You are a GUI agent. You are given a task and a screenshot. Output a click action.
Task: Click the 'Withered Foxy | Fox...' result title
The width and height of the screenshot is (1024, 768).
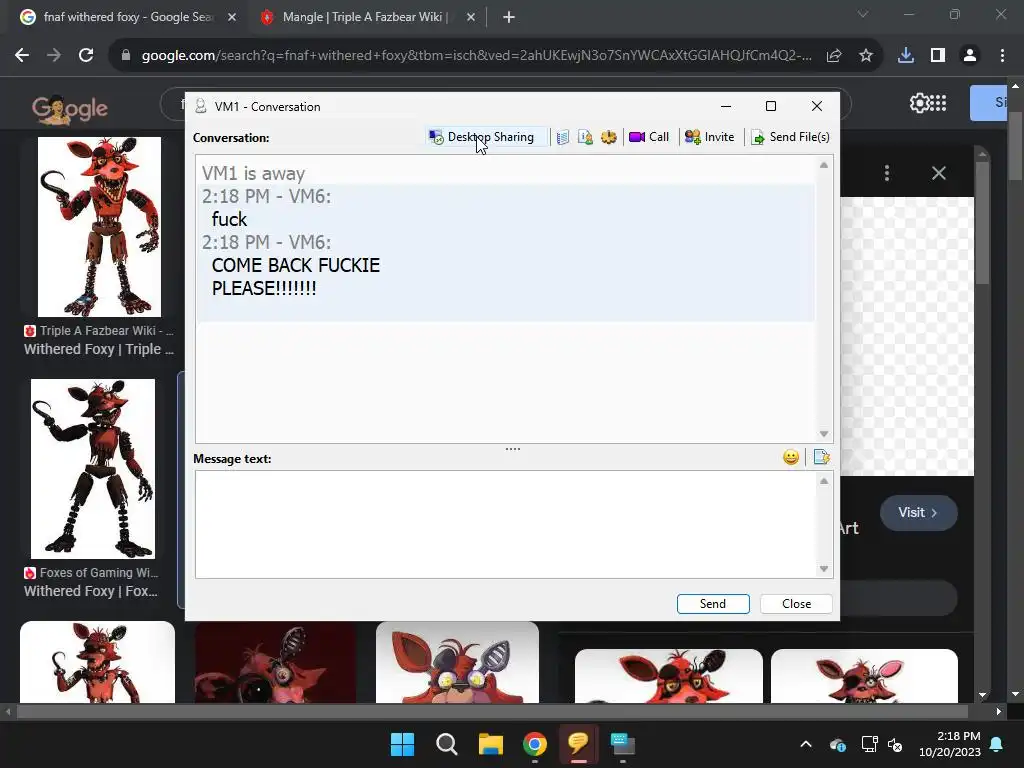91,591
